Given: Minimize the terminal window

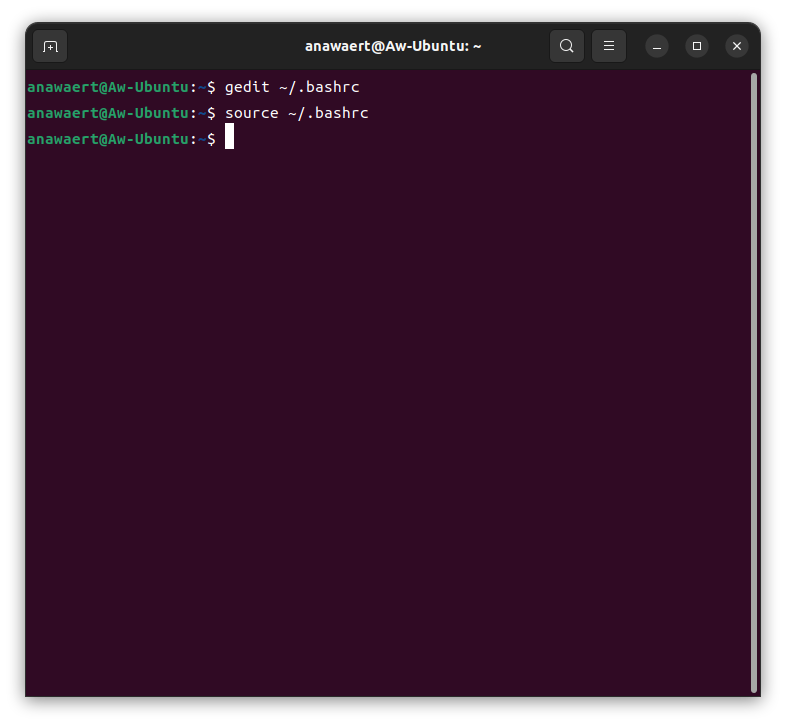Looking at the screenshot, I should pos(657,46).
